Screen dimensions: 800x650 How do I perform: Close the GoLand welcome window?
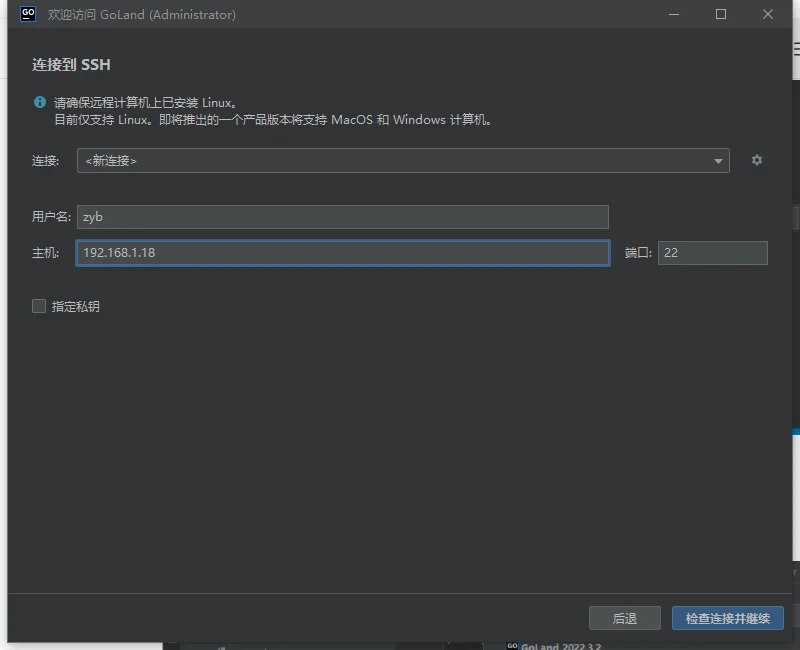tap(768, 14)
